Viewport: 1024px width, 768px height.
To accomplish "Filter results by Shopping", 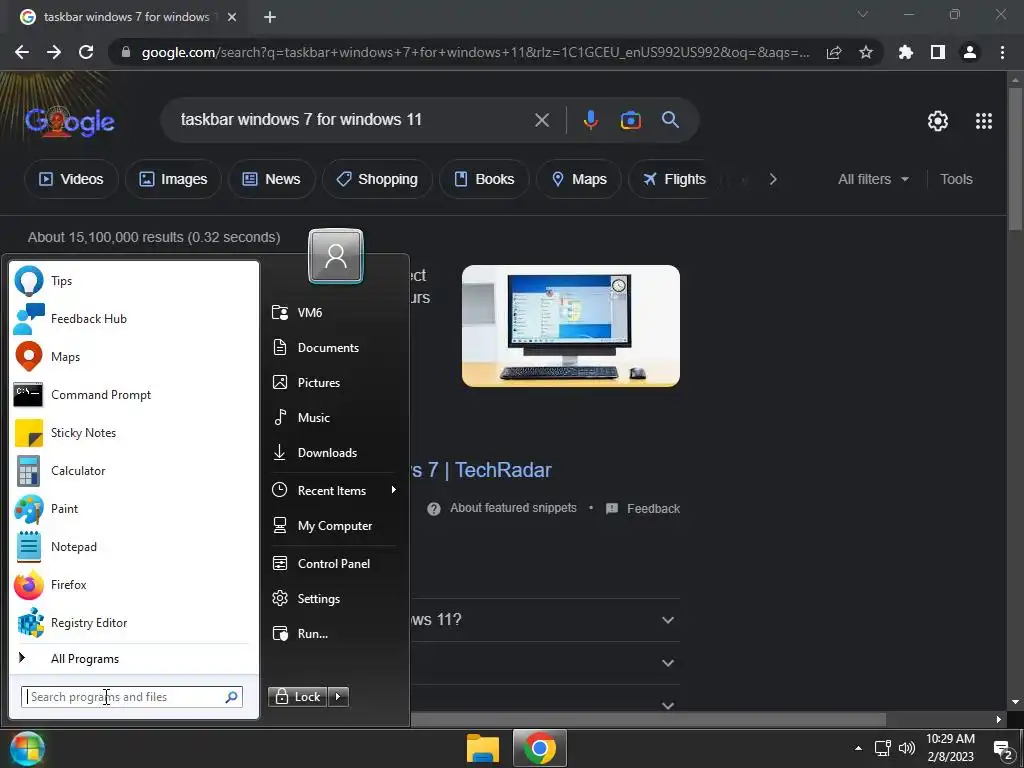I will [x=377, y=179].
